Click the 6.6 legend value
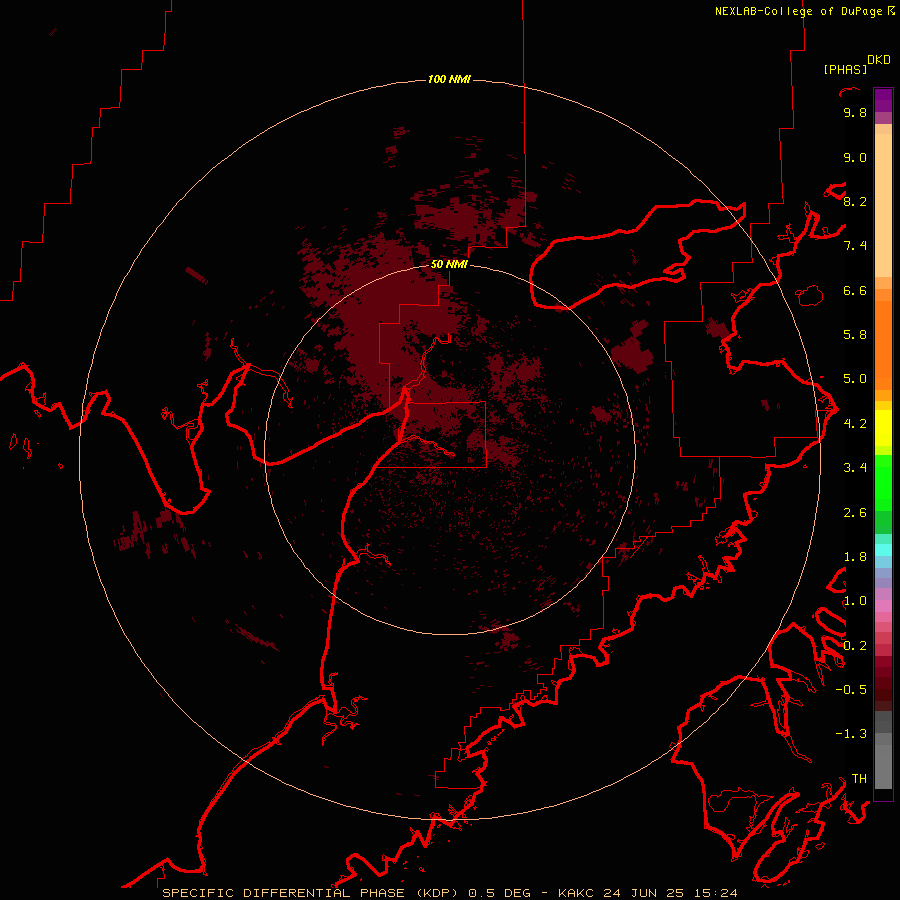 click(x=855, y=290)
